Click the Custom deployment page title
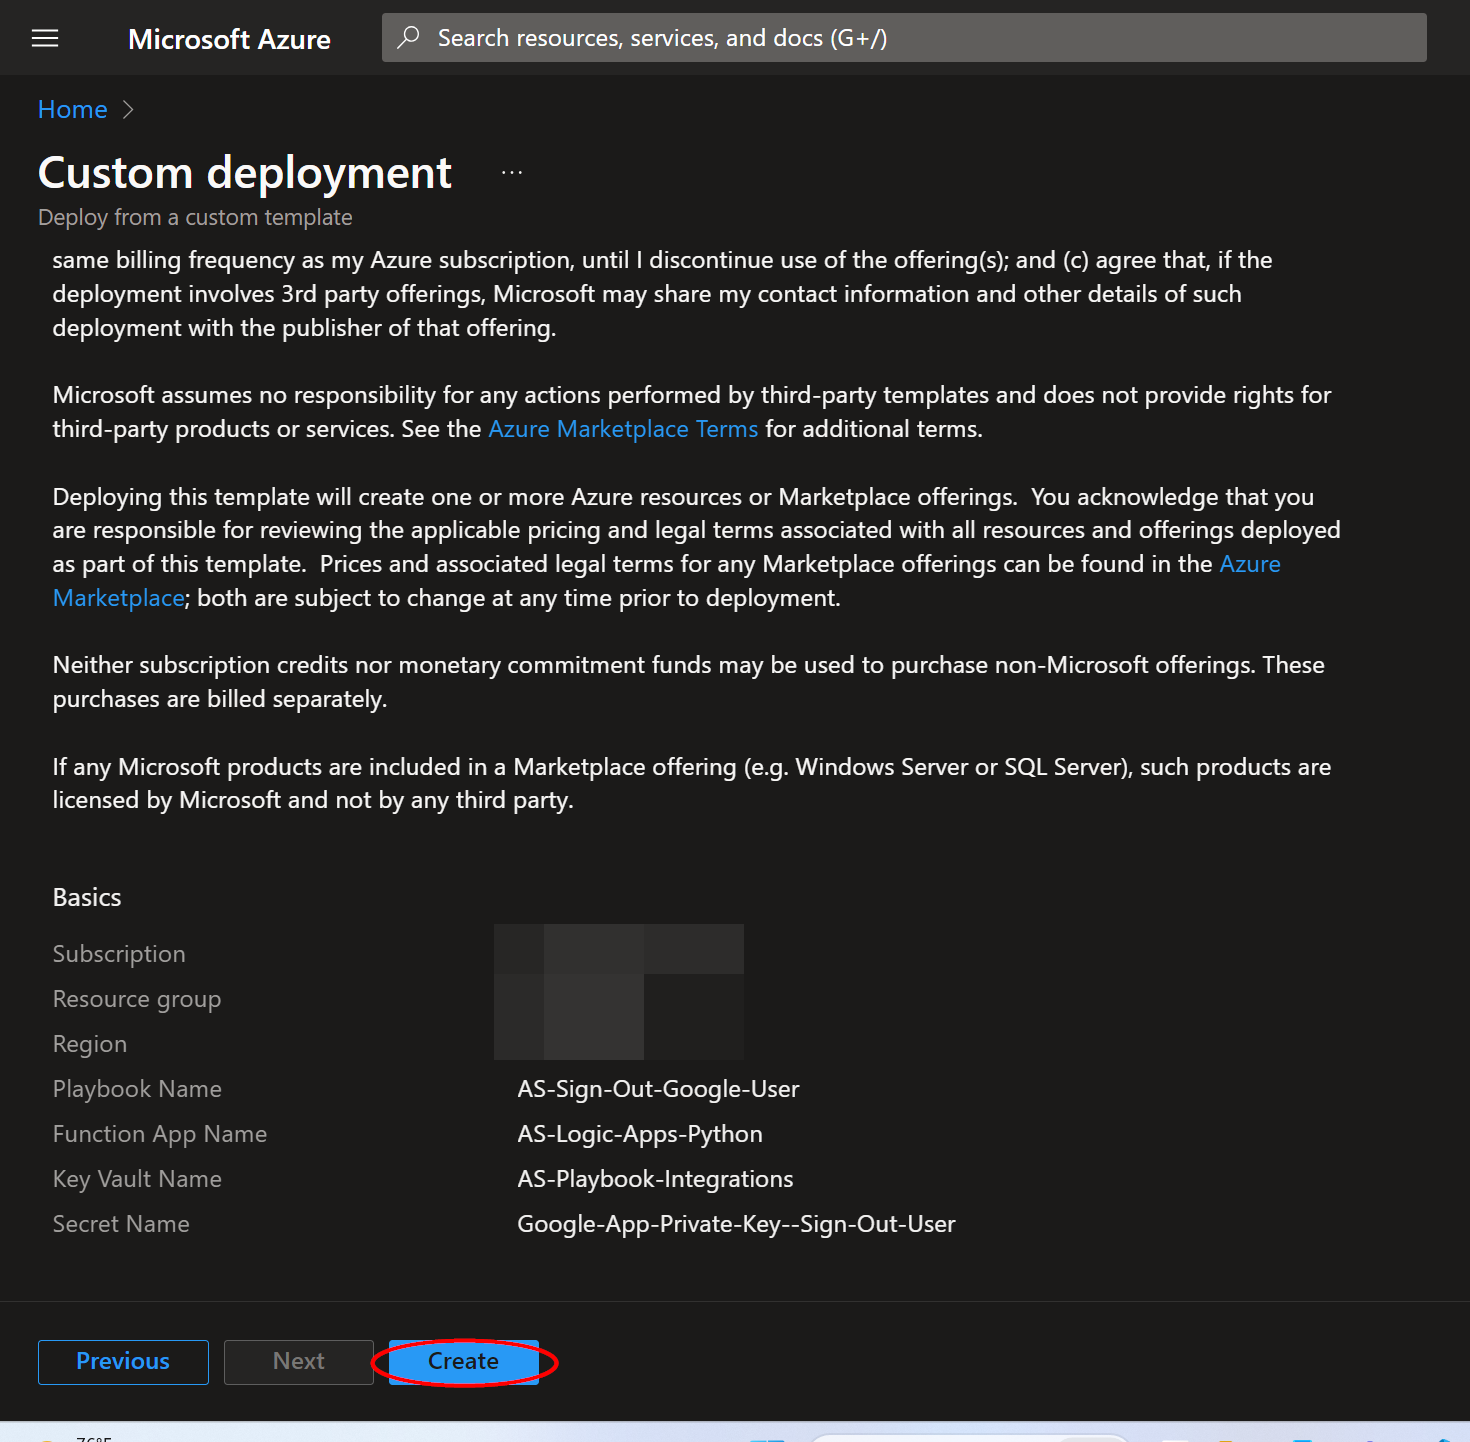The width and height of the screenshot is (1470, 1442). click(245, 173)
